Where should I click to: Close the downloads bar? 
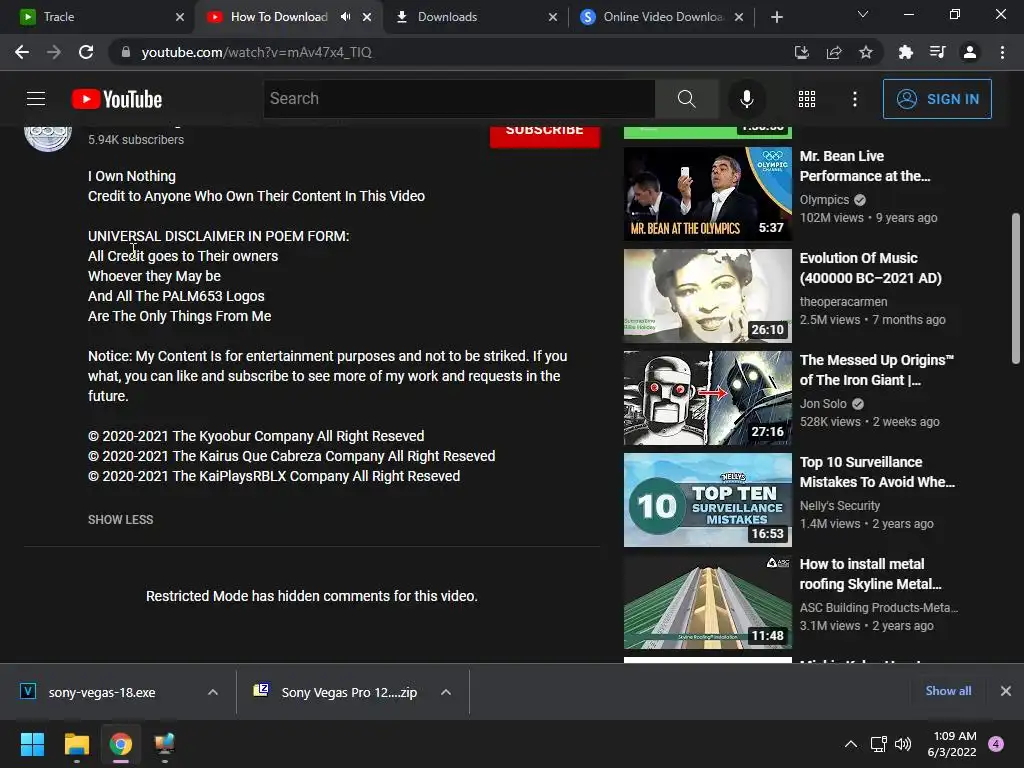point(1006,691)
